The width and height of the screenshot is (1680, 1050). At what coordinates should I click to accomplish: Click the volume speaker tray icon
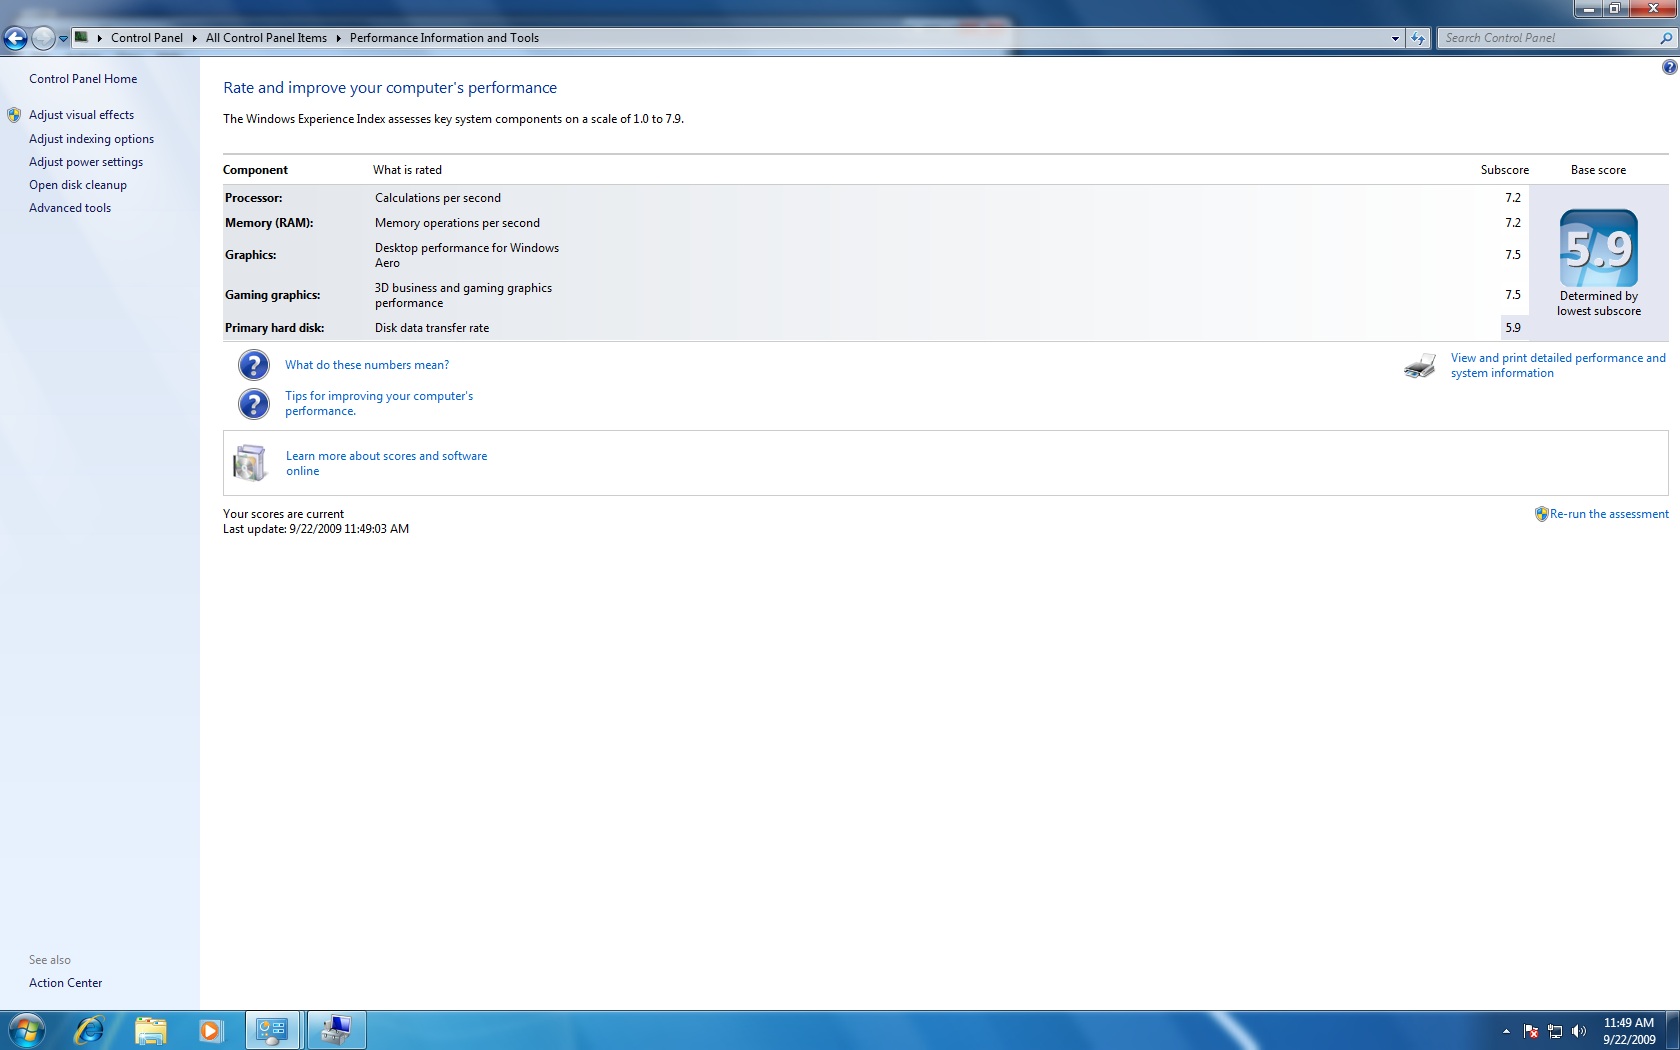point(1579,1031)
